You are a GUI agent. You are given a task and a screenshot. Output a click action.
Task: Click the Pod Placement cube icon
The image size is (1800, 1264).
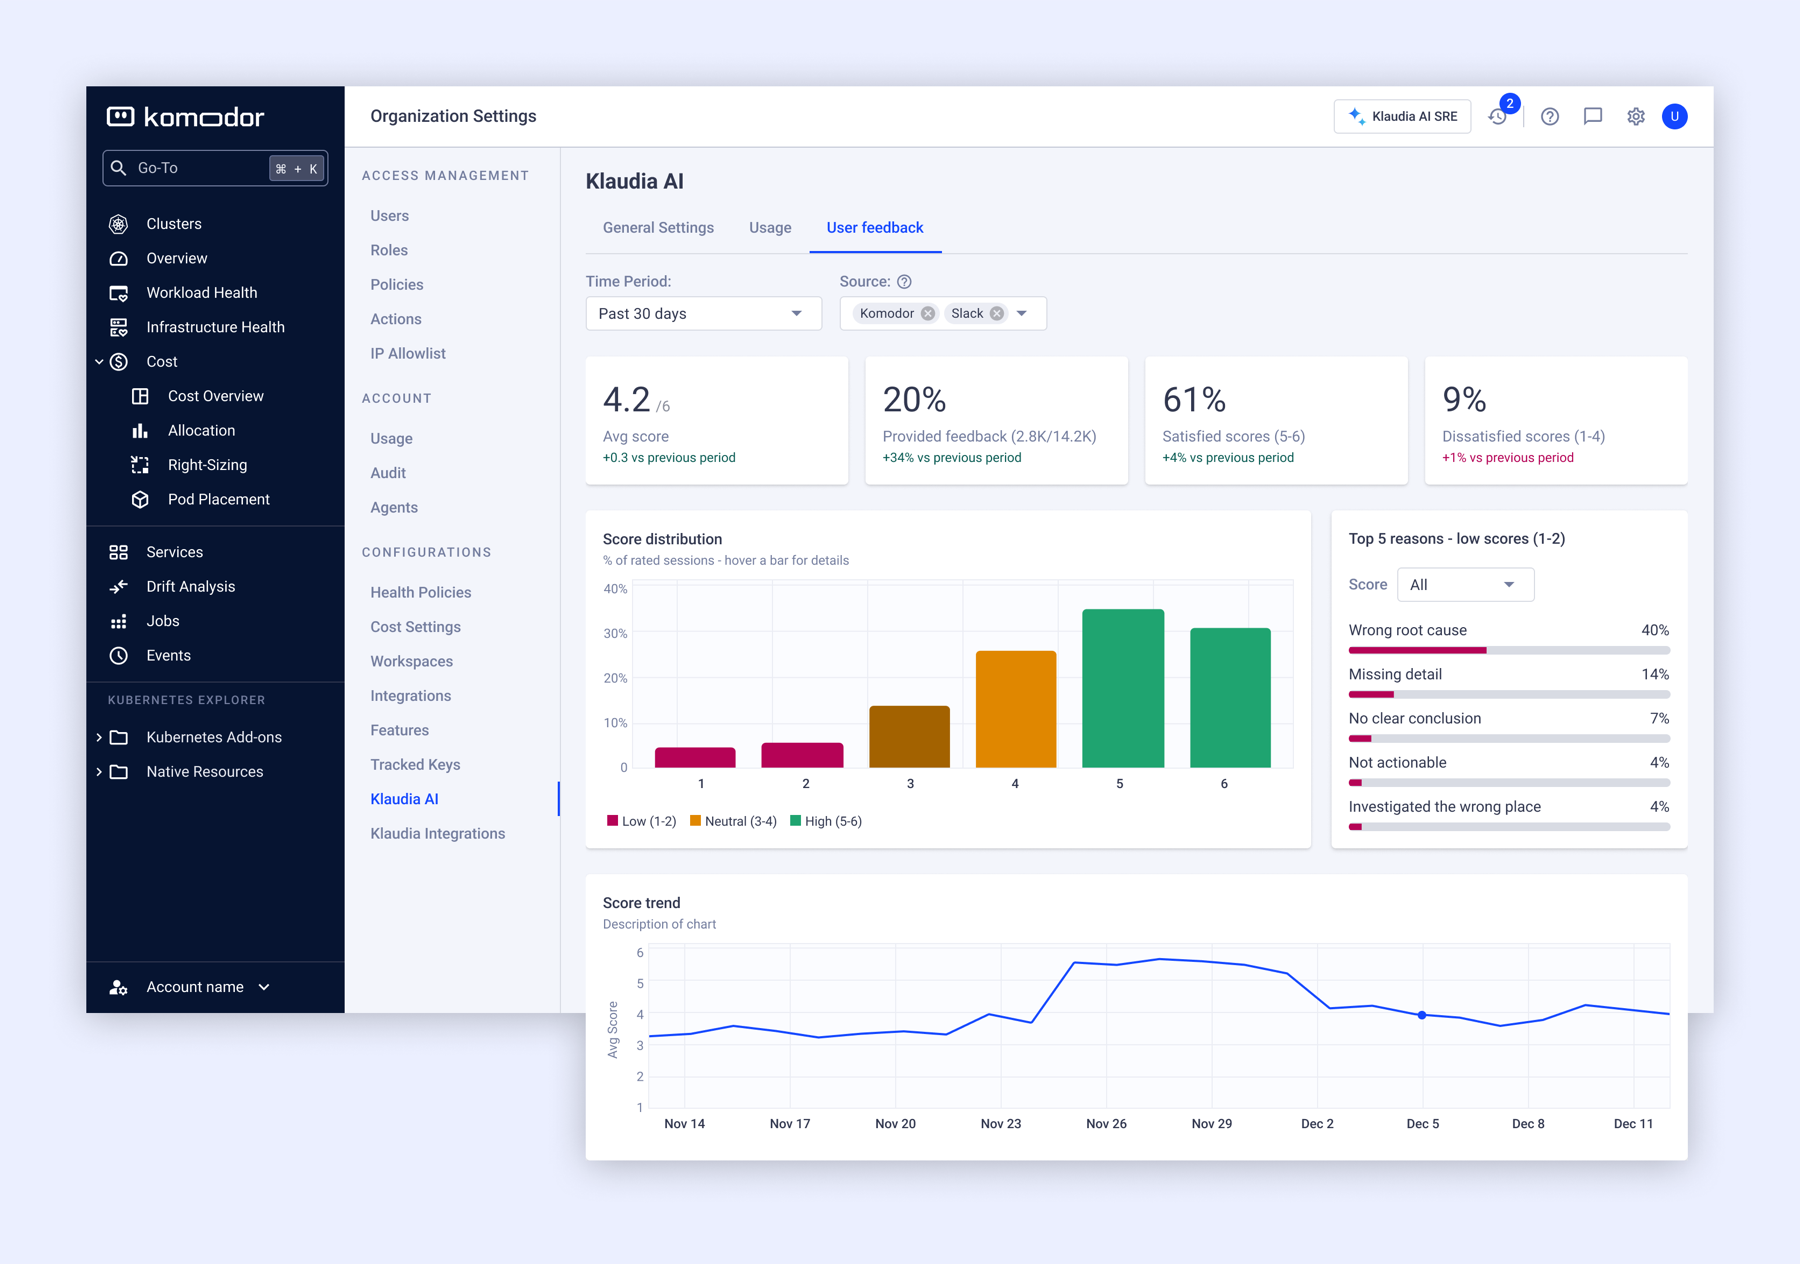tap(140, 500)
